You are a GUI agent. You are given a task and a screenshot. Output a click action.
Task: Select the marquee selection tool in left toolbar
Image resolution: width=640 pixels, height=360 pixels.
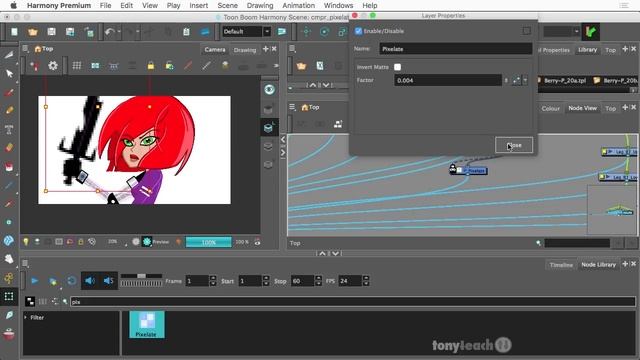9,296
